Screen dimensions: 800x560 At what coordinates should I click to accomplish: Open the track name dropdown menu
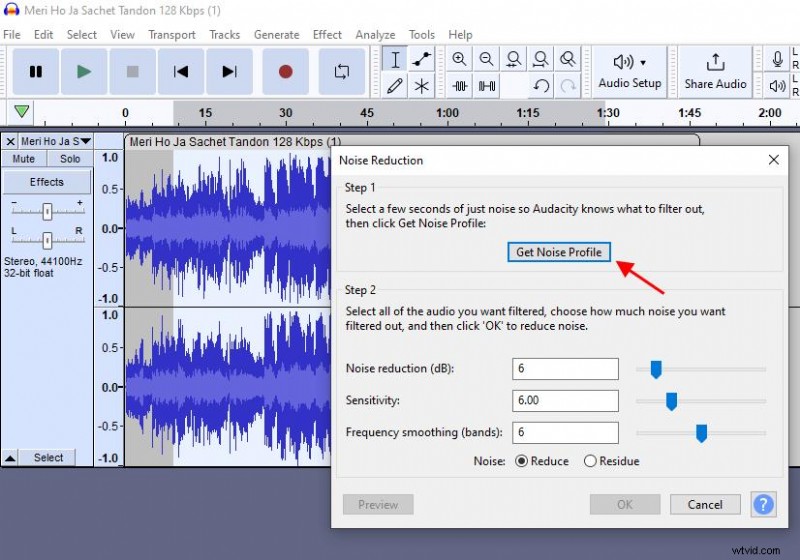(56, 141)
